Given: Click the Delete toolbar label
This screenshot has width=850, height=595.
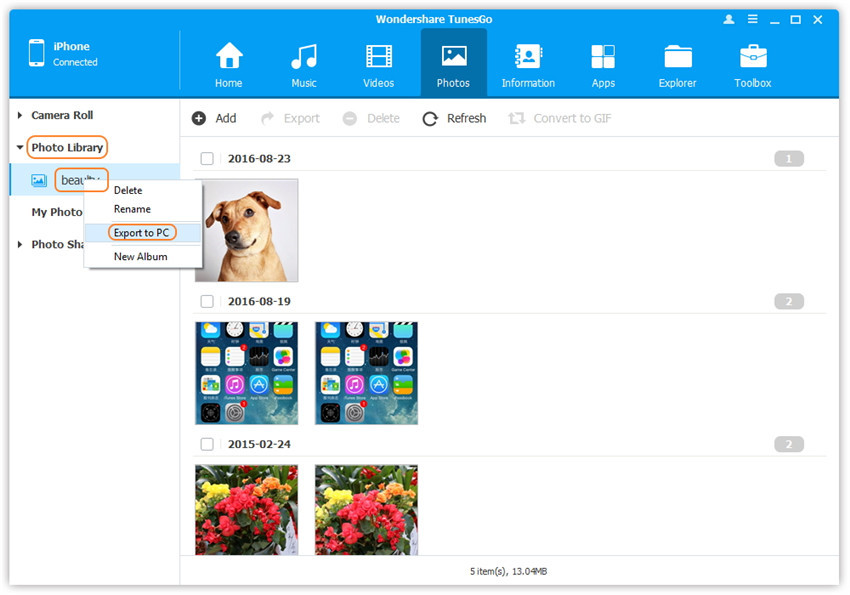Looking at the screenshot, I should (383, 118).
